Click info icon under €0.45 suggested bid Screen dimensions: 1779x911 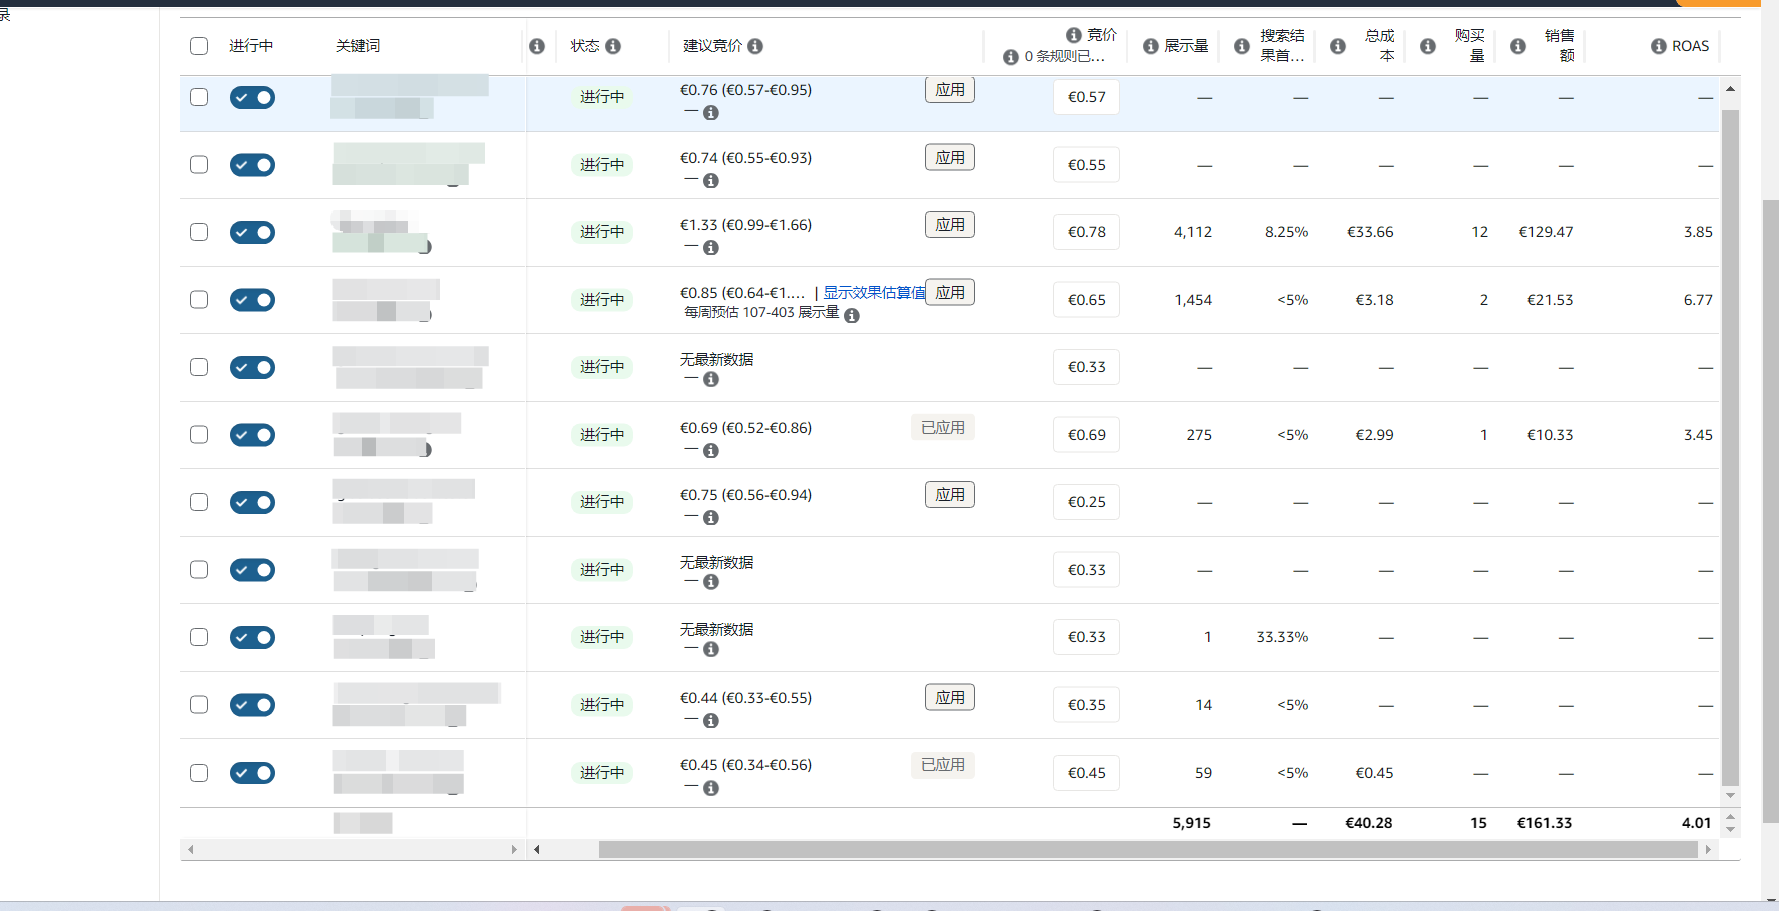711,788
